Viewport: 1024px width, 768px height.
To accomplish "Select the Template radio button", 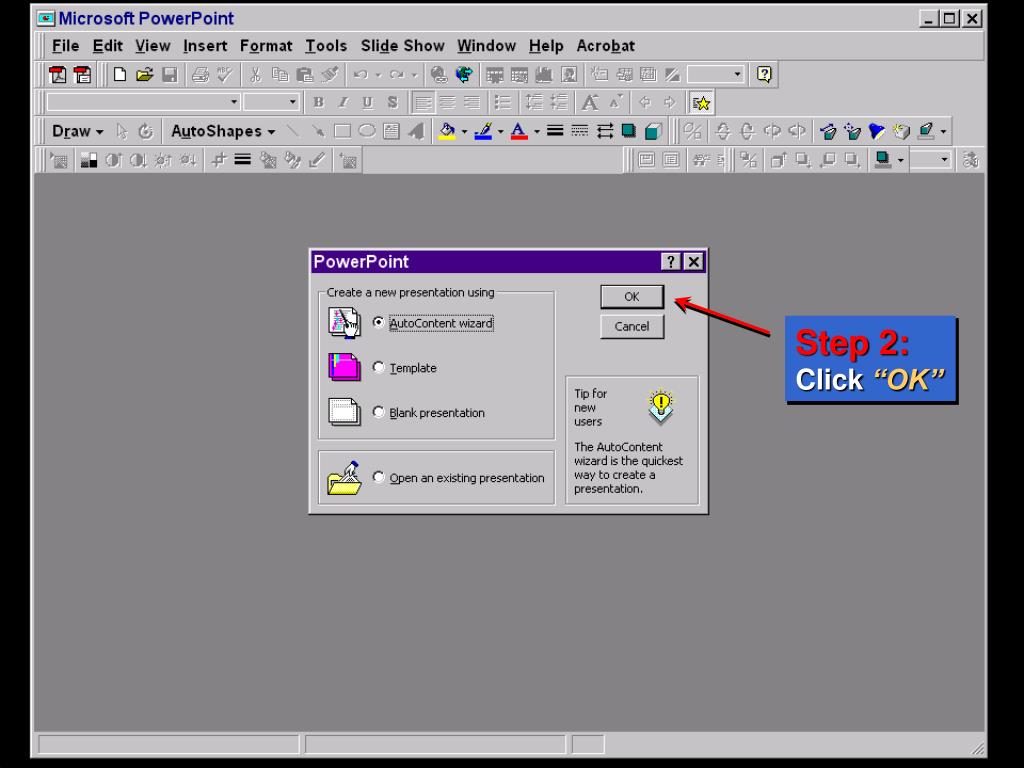I will click(379, 368).
